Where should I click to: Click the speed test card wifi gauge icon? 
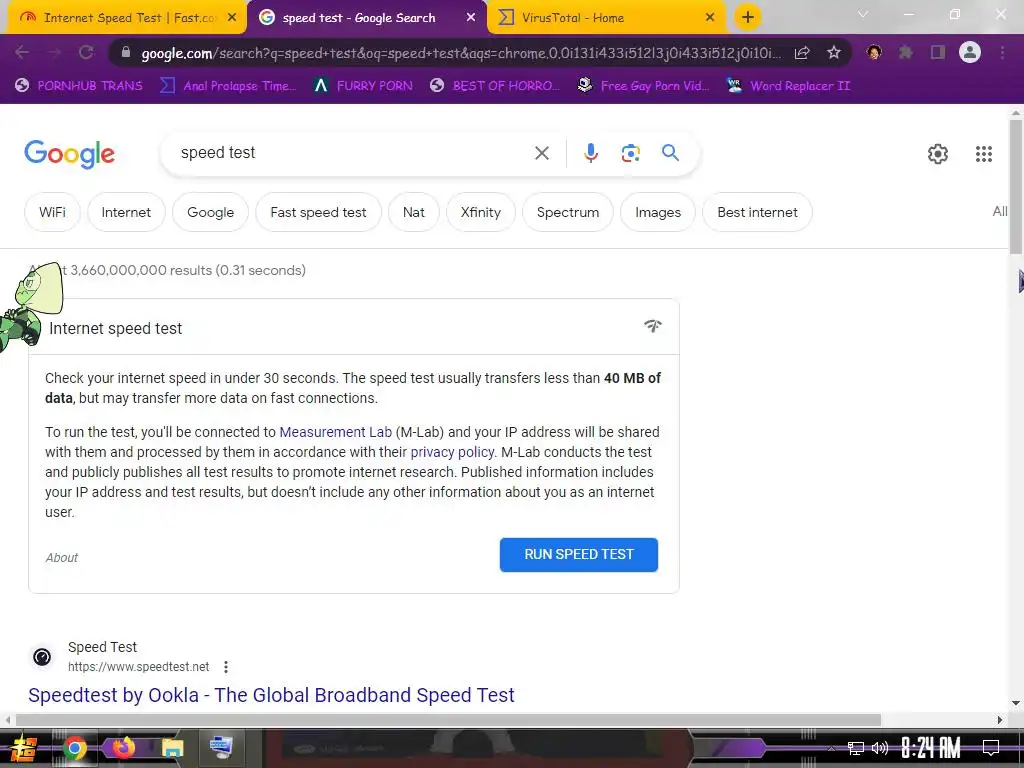coord(652,325)
